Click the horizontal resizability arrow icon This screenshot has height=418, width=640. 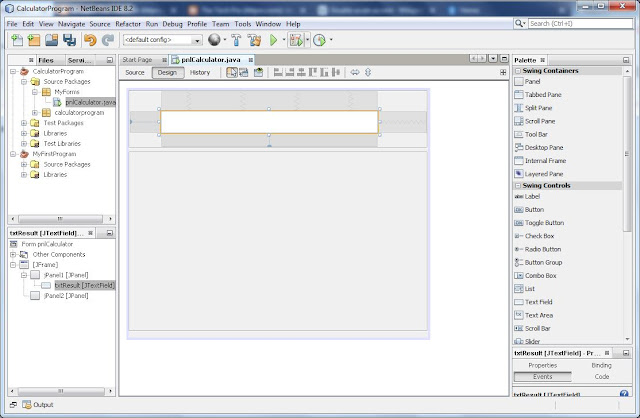355,72
